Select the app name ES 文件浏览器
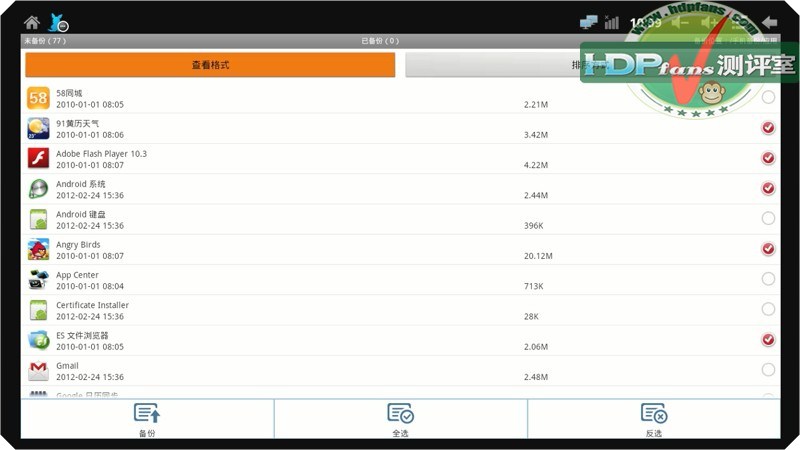800x450 pixels. click(82, 335)
